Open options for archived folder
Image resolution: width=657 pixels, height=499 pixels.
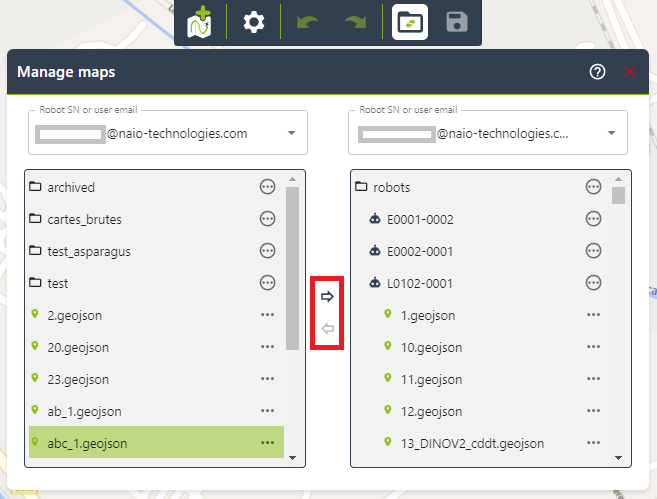click(x=267, y=187)
